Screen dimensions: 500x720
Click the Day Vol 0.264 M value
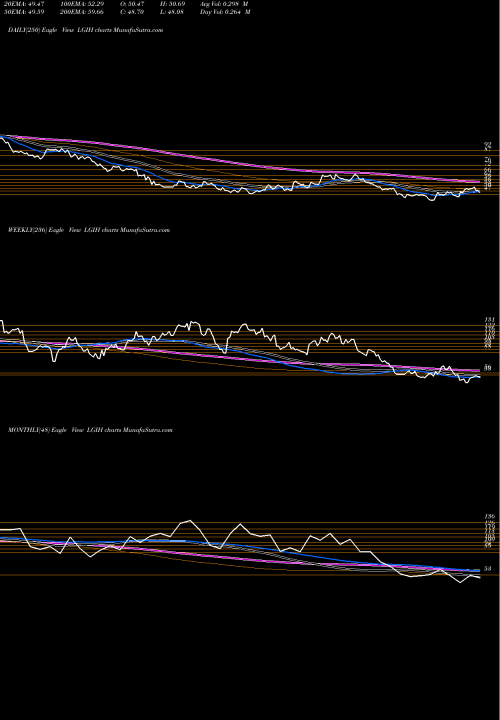[x=225, y=12]
